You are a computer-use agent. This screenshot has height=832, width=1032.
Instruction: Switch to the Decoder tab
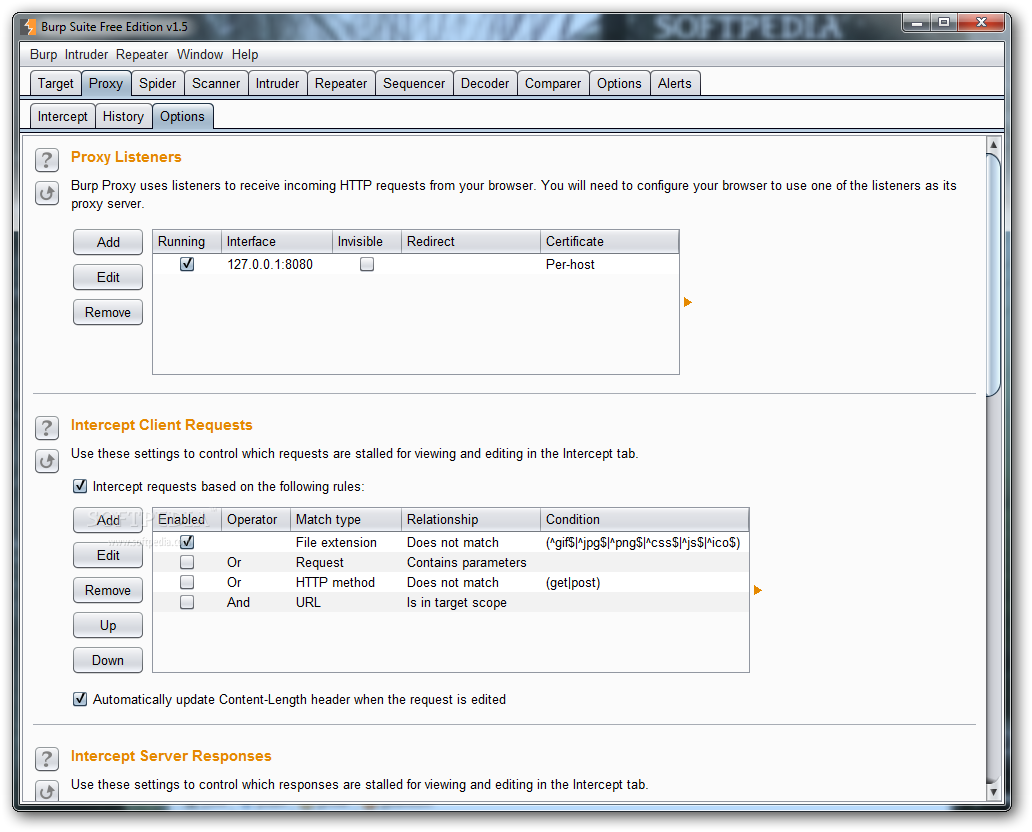pos(485,84)
